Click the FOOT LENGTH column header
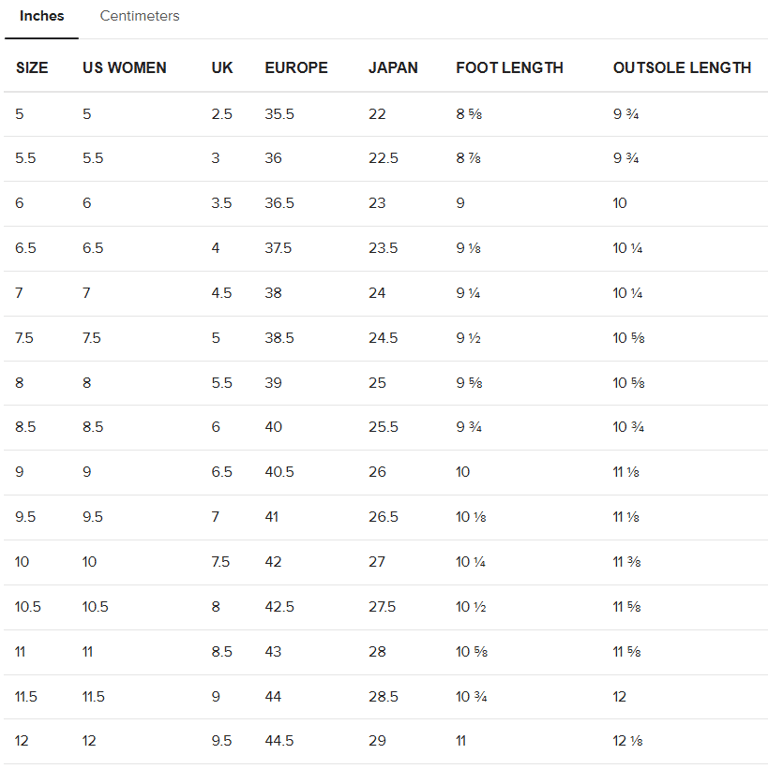Screen dimensions: 768x769 [x=509, y=68]
